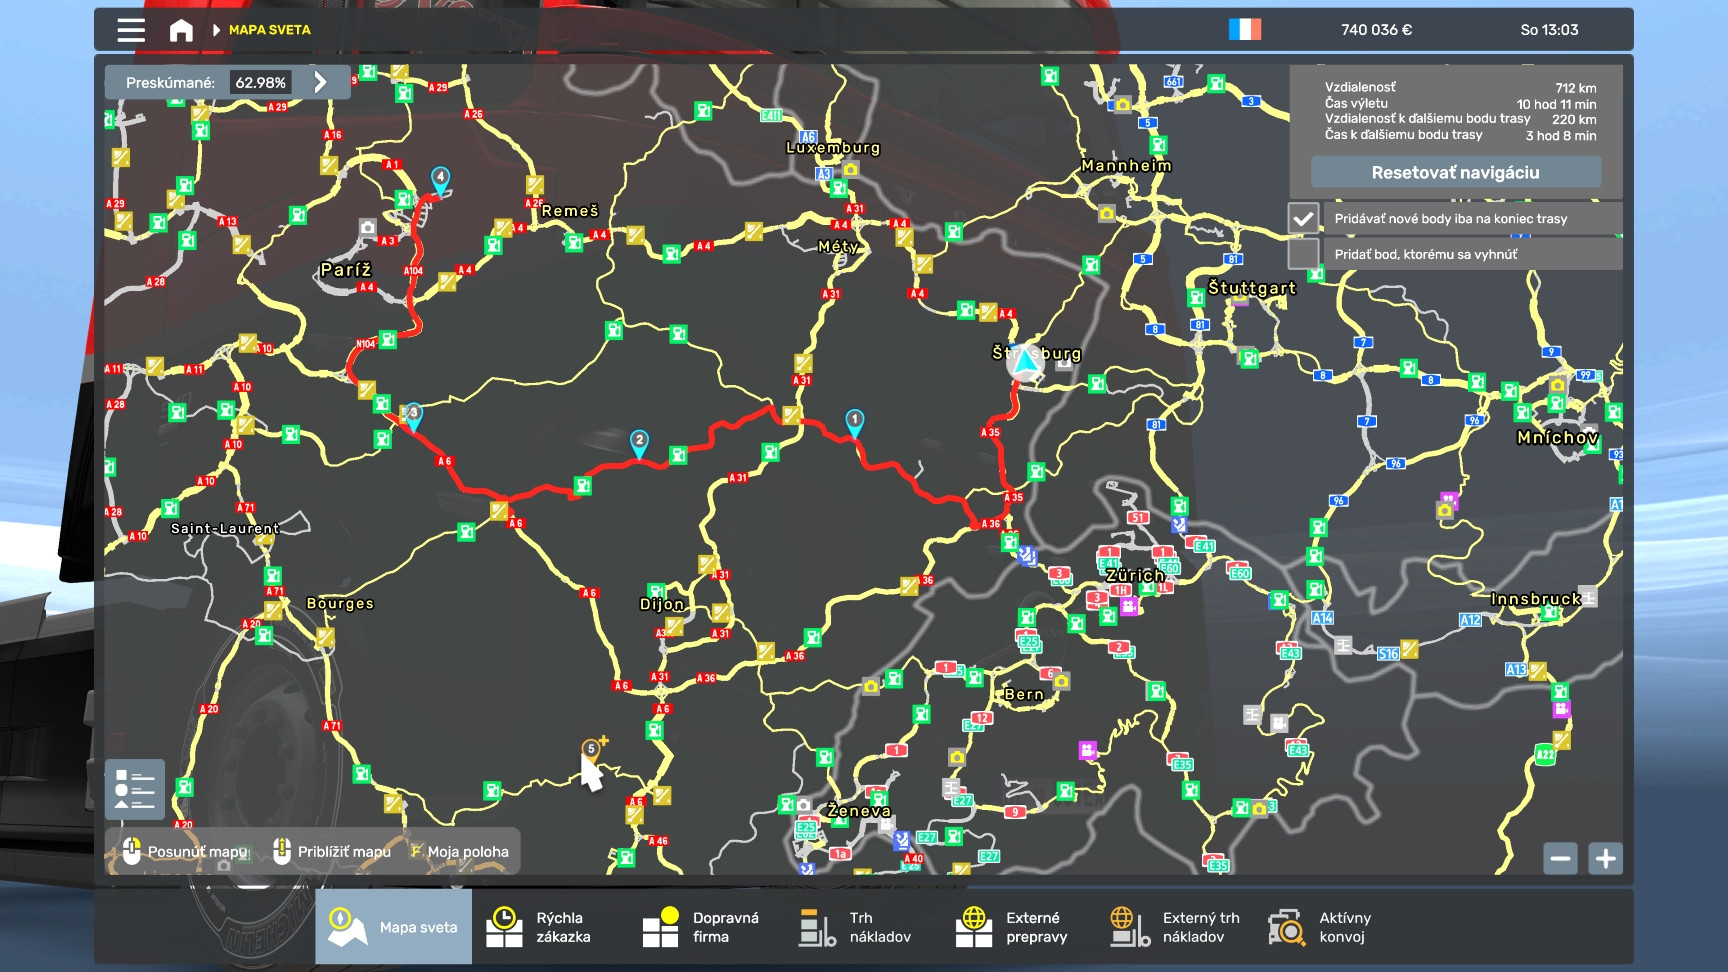The height and width of the screenshot is (972, 1728).
Task: Click the home icon in top bar
Action: 181,30
